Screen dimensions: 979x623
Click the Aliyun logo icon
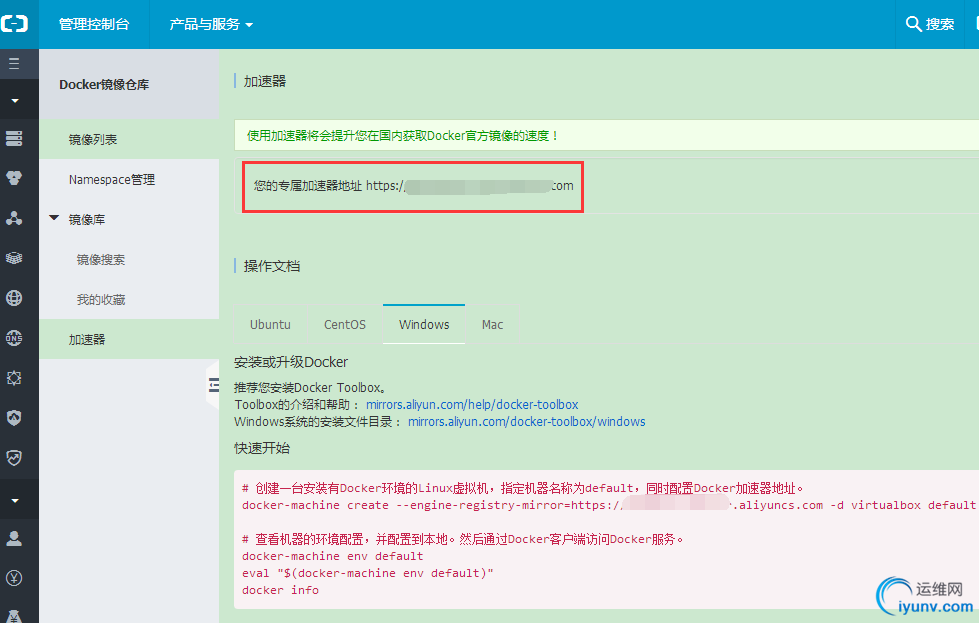[14, 24]
